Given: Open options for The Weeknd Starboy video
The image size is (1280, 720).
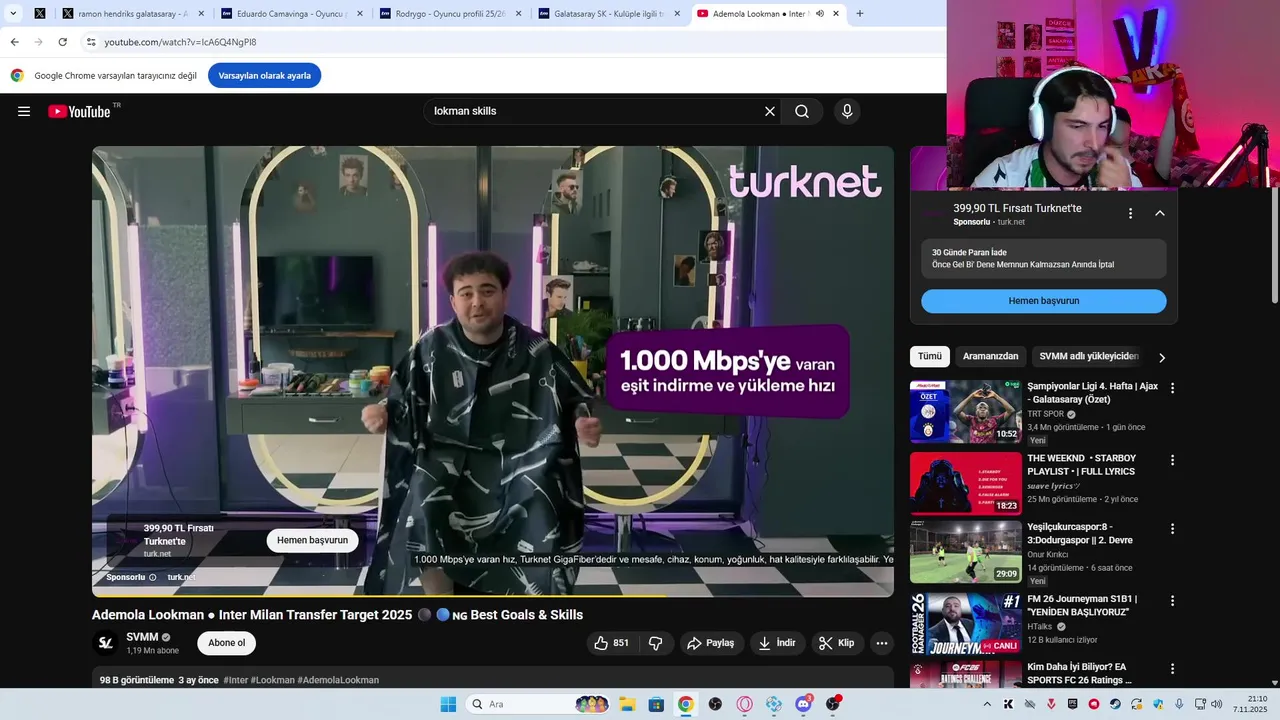Looking at the screenshot, I should (x=1173, y=460).
